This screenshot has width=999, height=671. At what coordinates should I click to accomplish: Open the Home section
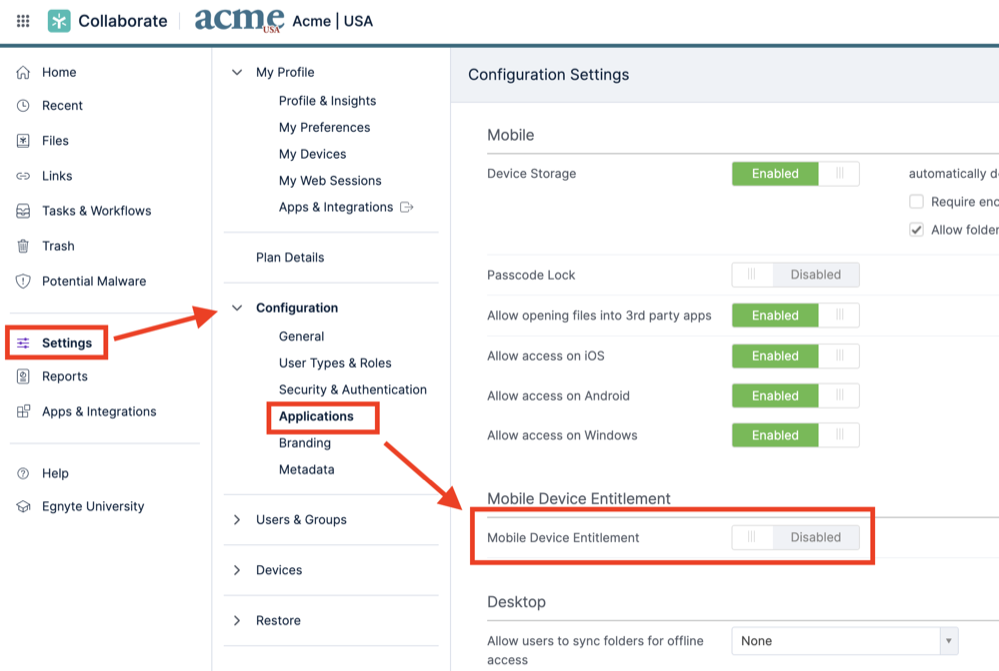coord(59,72)
